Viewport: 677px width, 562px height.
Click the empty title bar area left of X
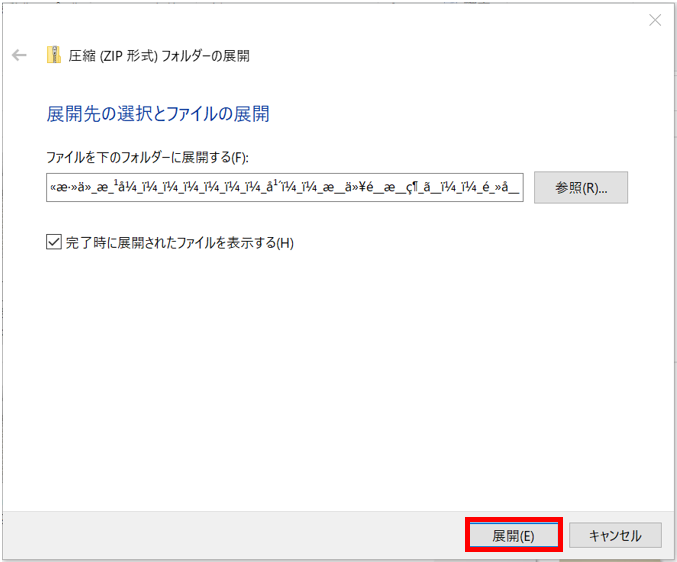pos(400,20)
